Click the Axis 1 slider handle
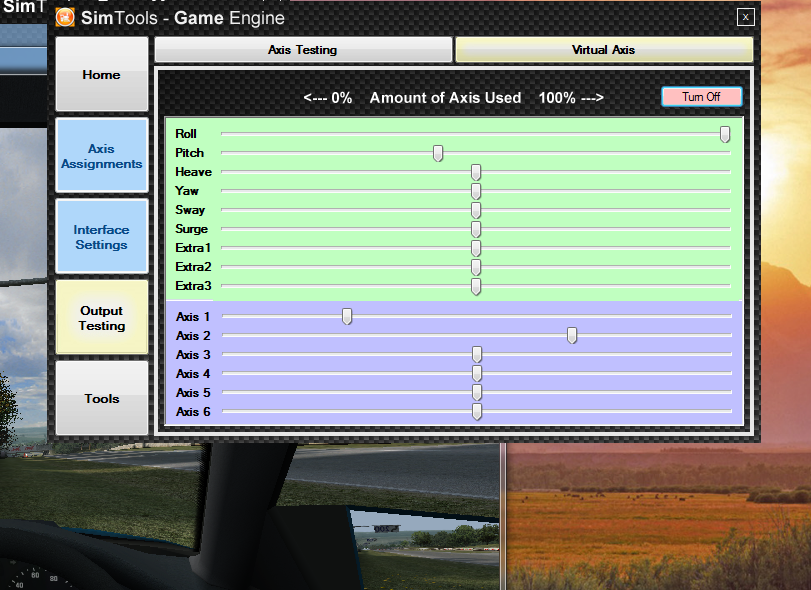This screenshot has height=590, width=811. point(347,316)
